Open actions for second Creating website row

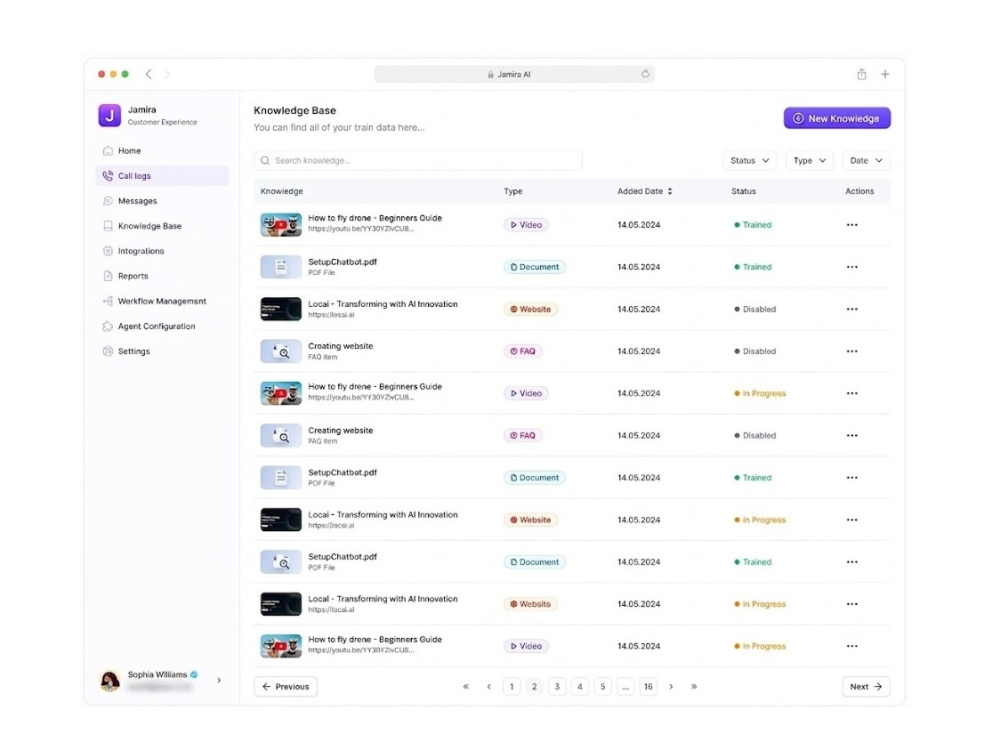coord(852,436)
